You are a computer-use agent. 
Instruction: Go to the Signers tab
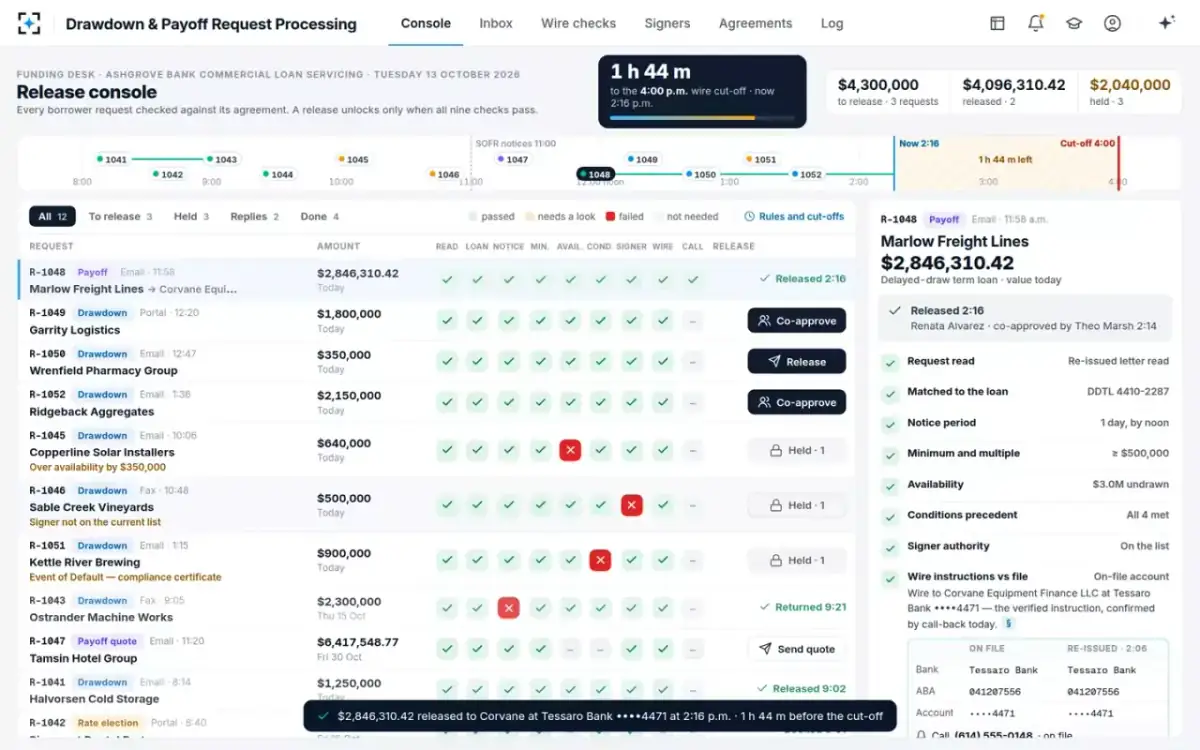pos(667,23)
